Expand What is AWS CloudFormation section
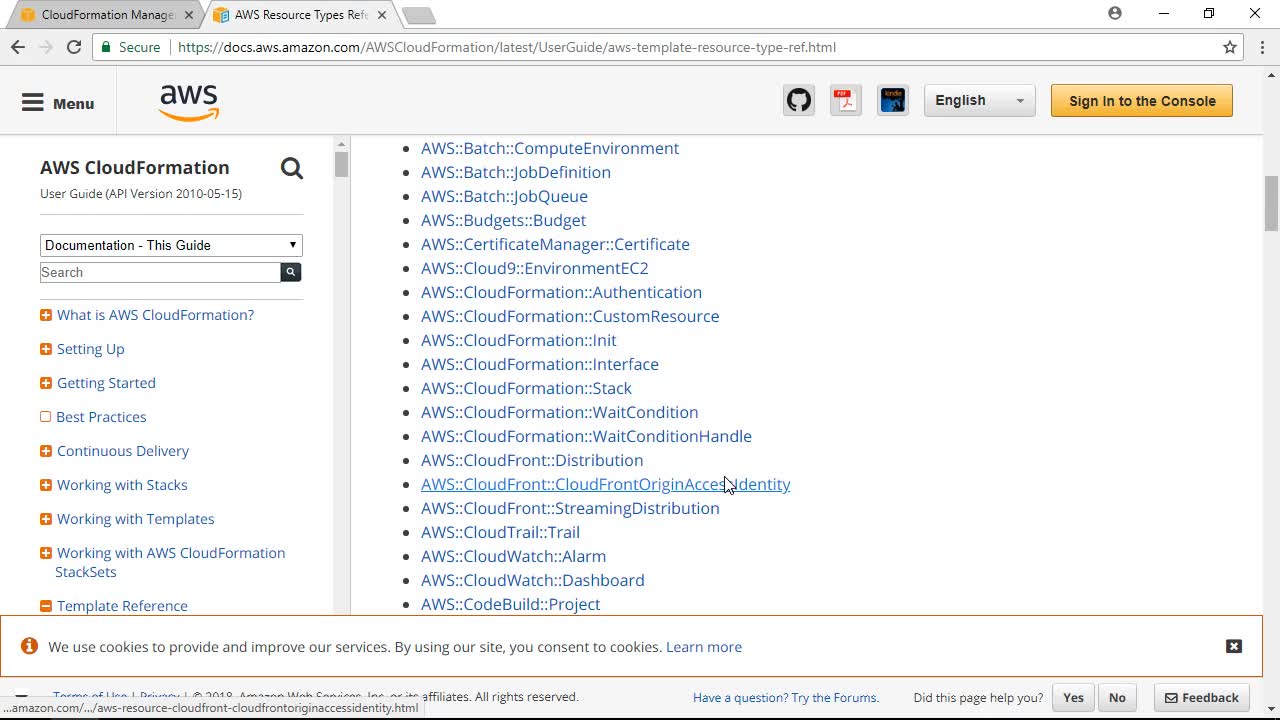 click(x=45, y=315)
